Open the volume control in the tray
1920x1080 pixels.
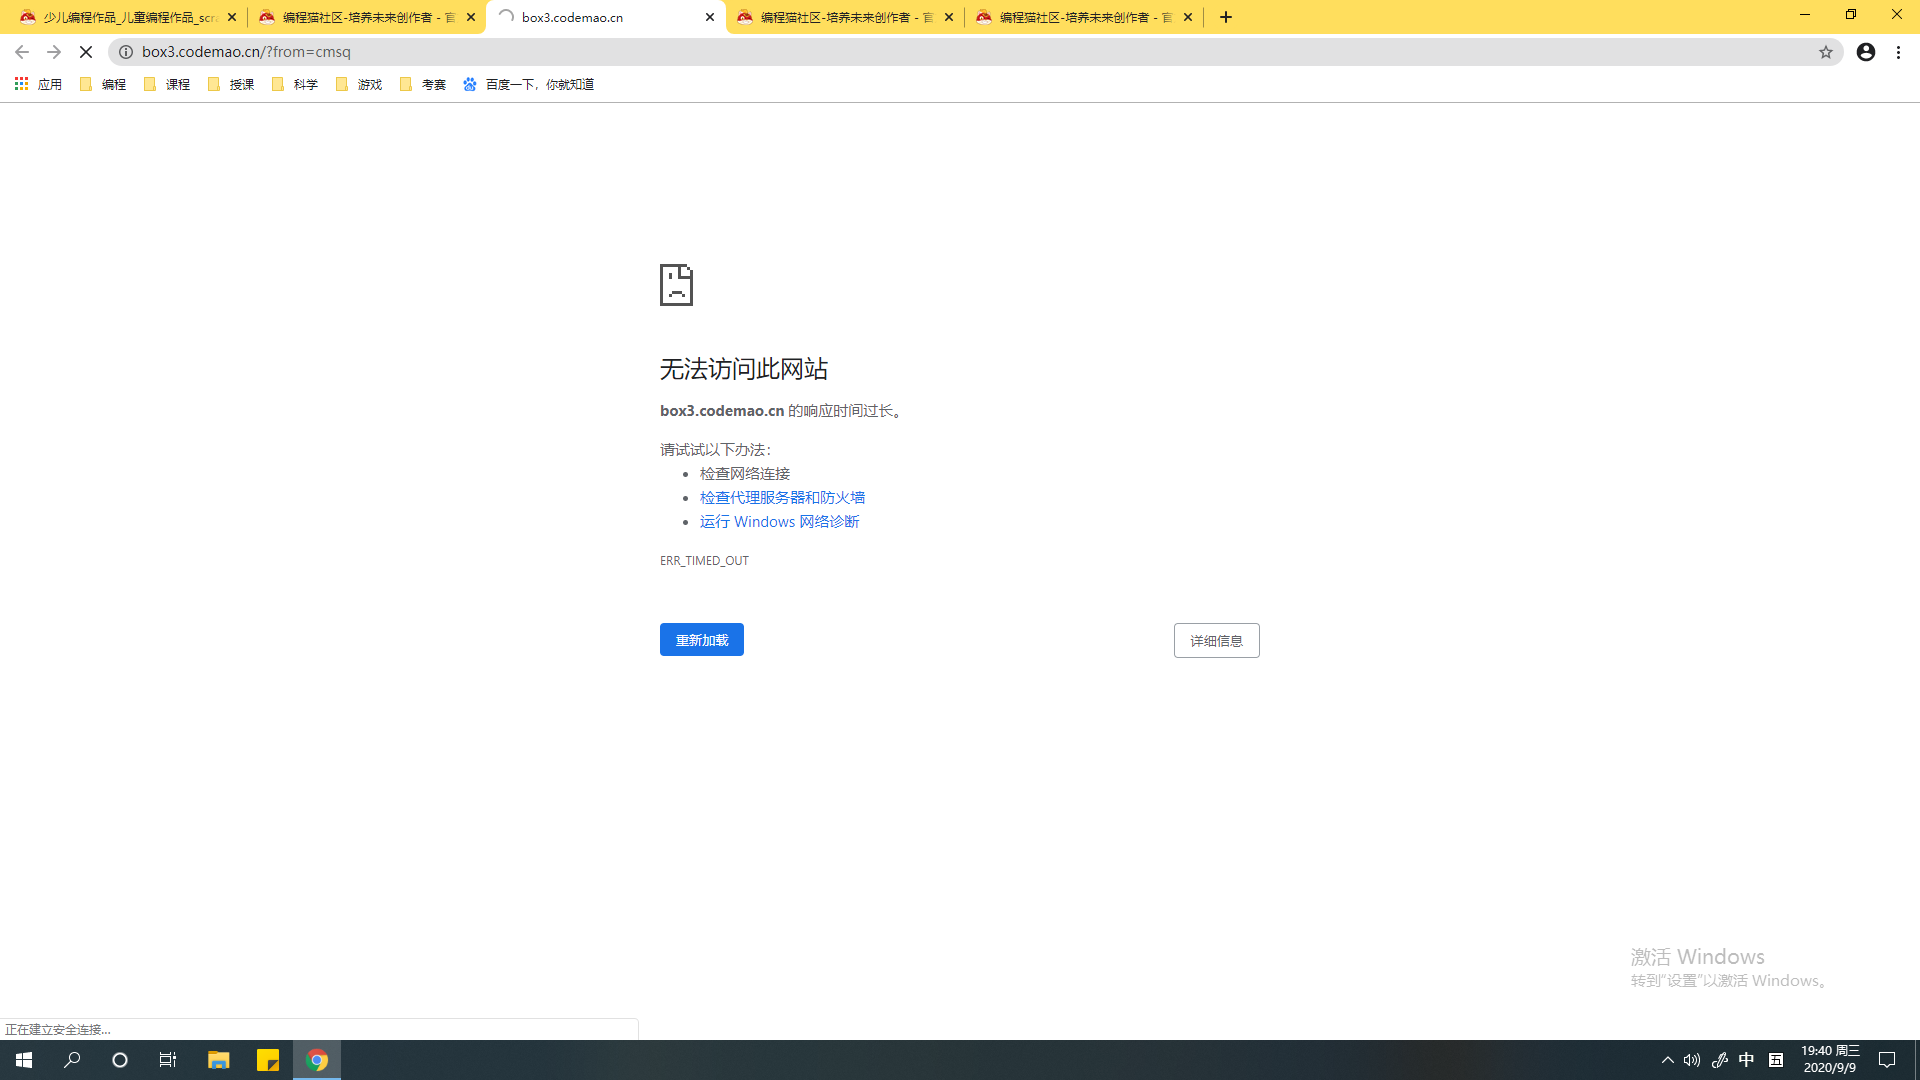pos(1692,1060)
